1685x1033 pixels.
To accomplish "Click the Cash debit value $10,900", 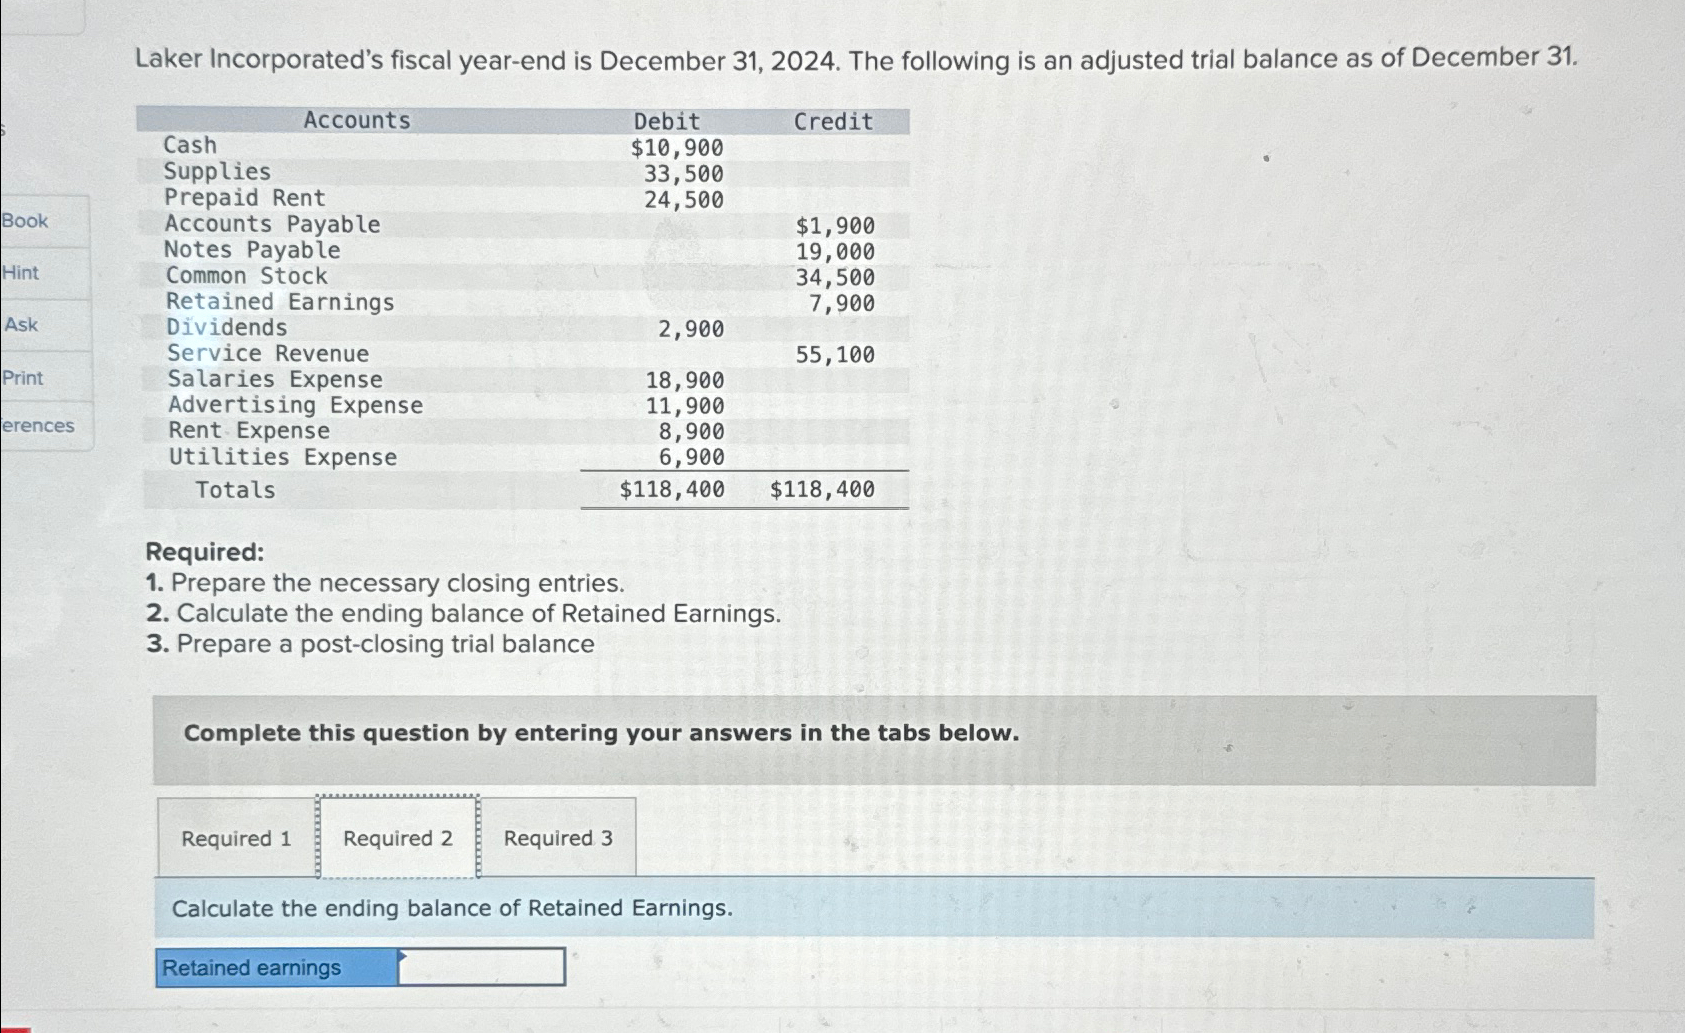I will click(x=677, y=148).
